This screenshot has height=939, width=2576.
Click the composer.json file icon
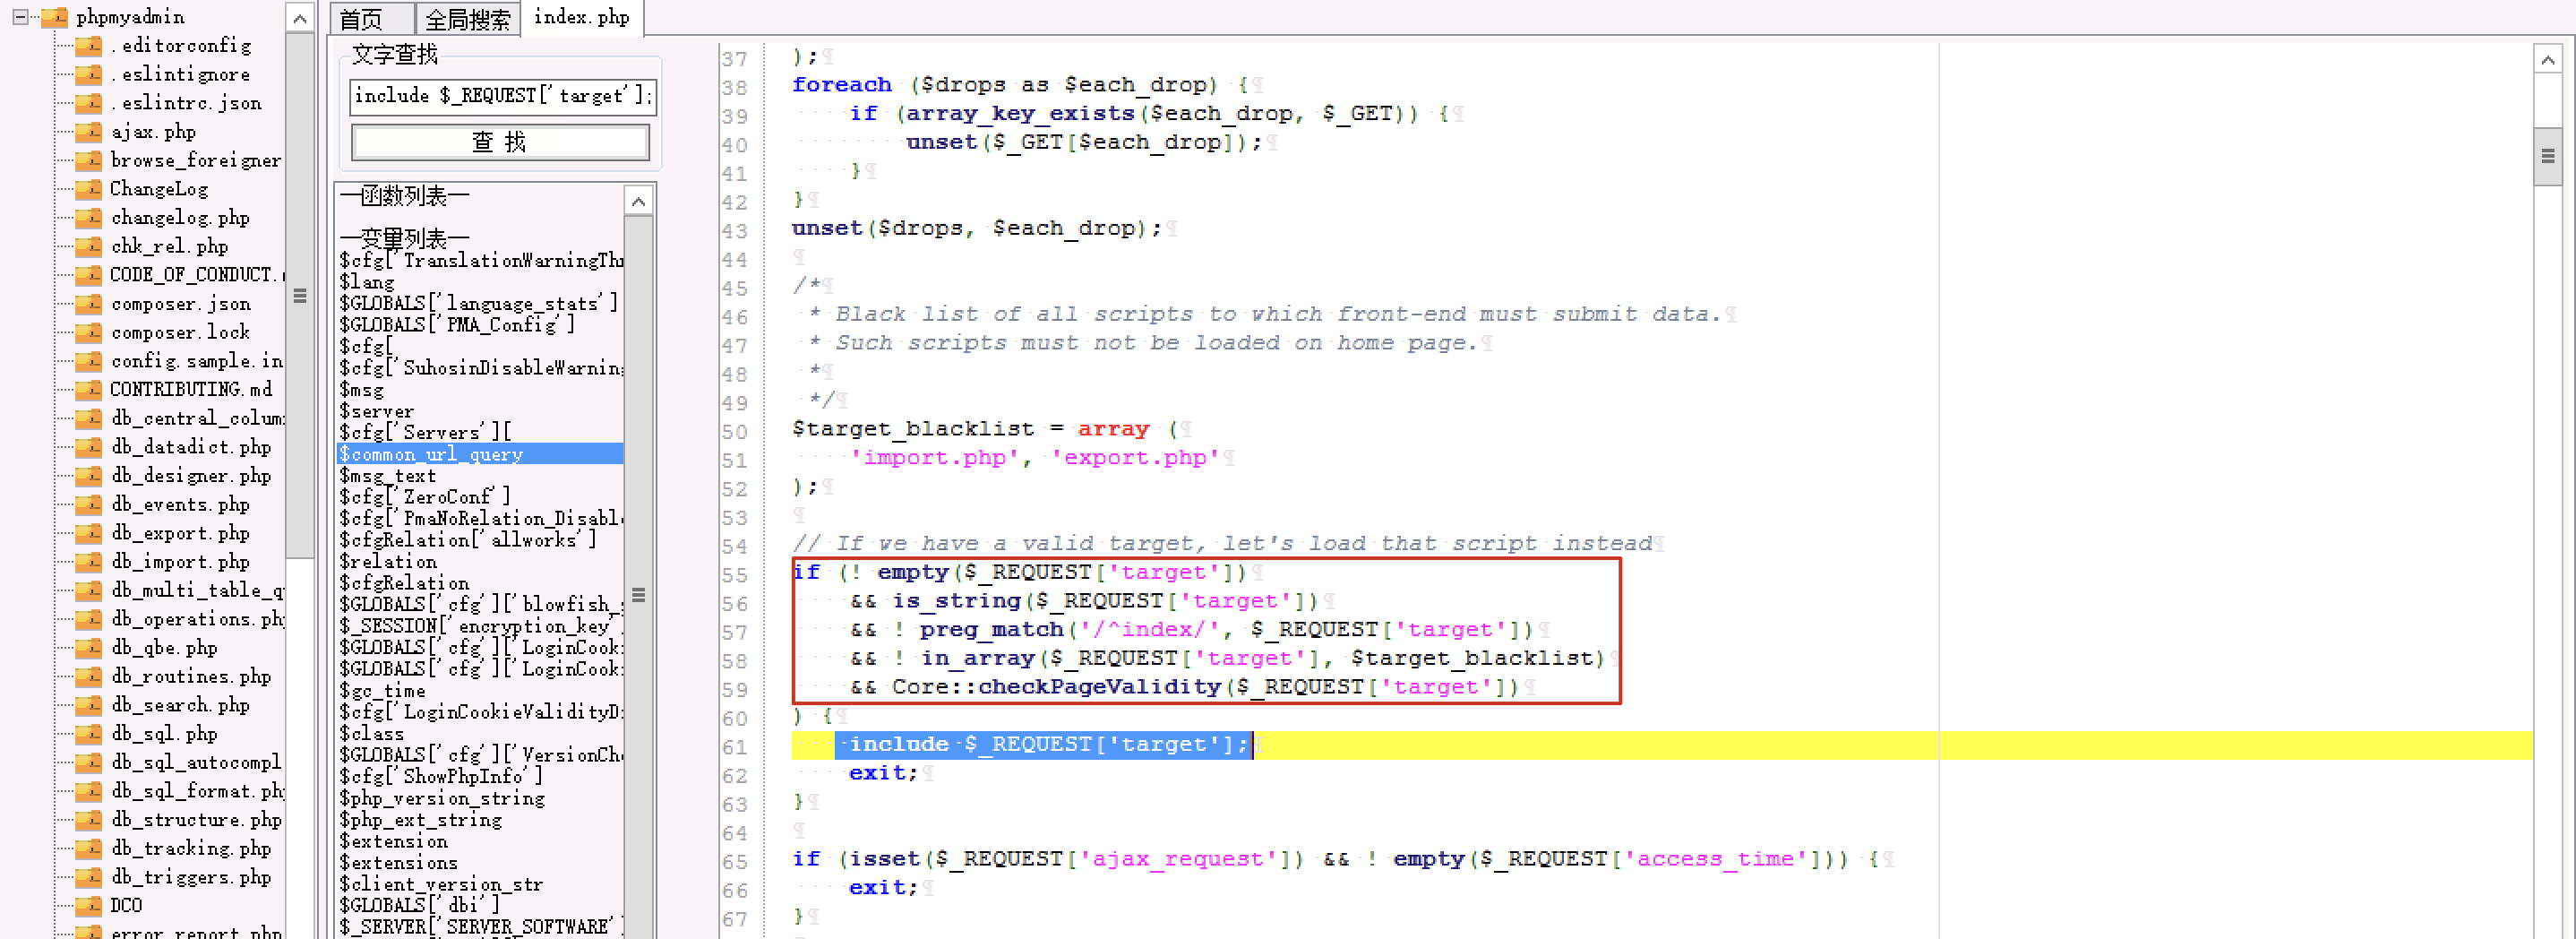89,303
